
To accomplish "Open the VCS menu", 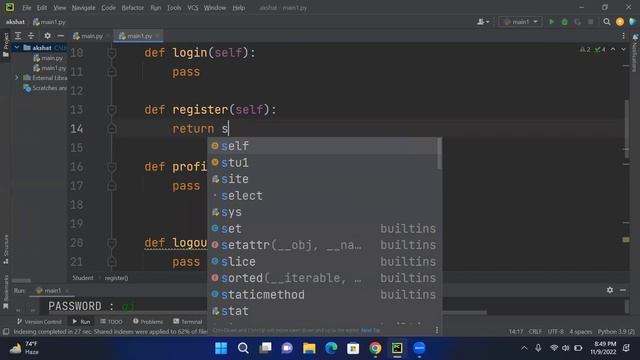I will click(x=193, y=8).
